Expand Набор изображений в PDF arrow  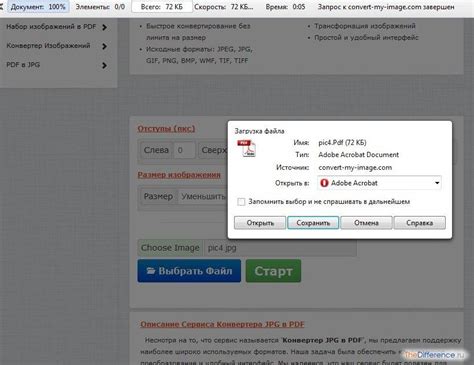point(104,27)
